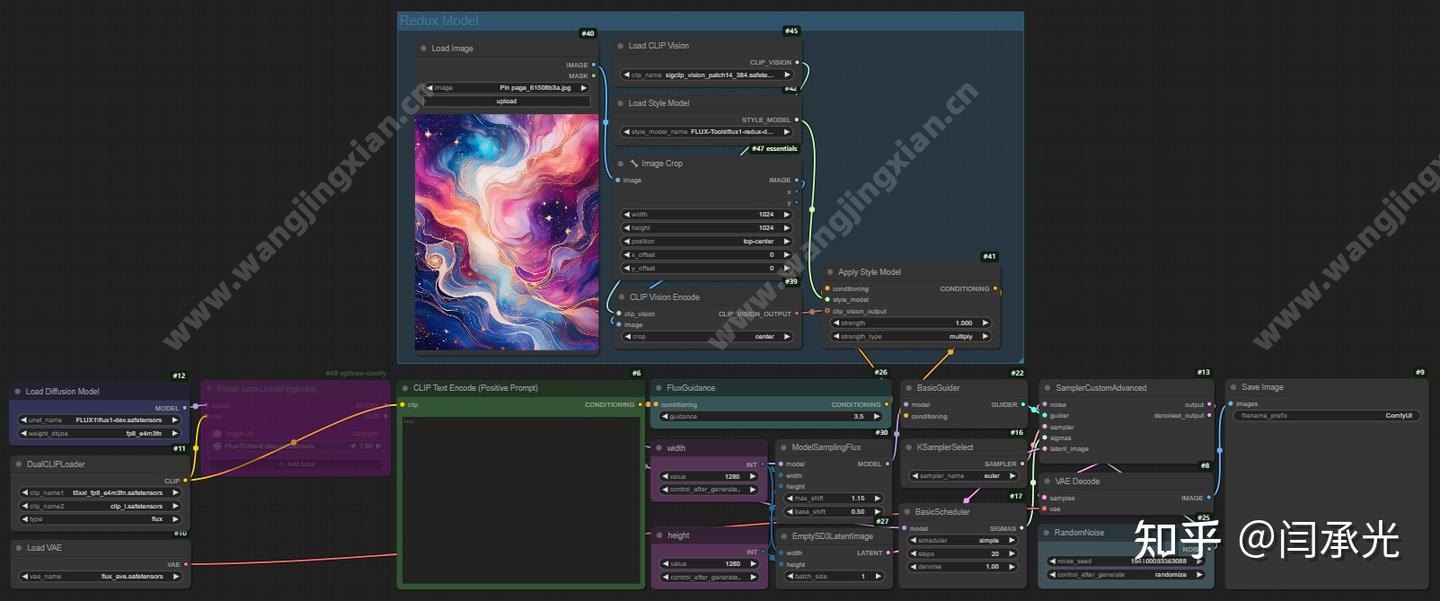Open the sampler_name dropdown set to euler
The height and width of the screenshot is (601, 1440).
pyautogui.click(x=964, y=476)
